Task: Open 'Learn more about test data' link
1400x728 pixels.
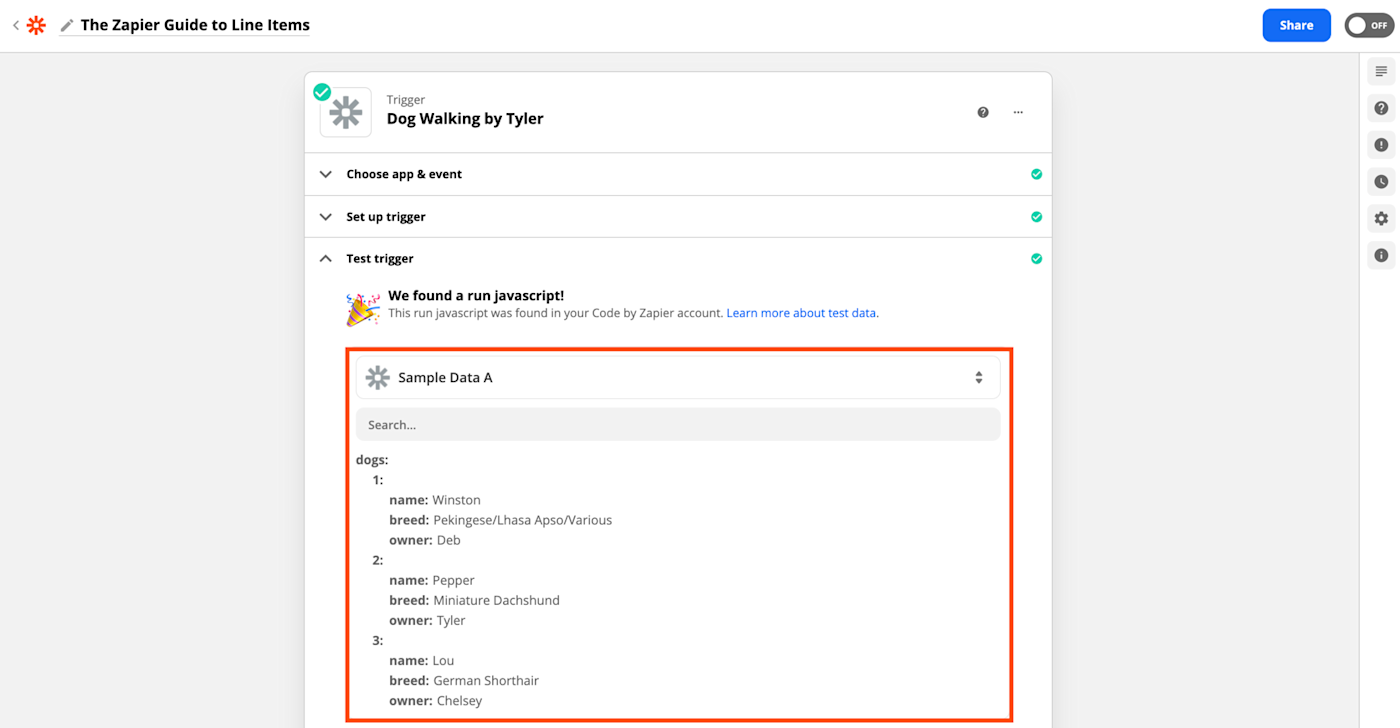Action: pyautogui.click(x=802, y=313)
